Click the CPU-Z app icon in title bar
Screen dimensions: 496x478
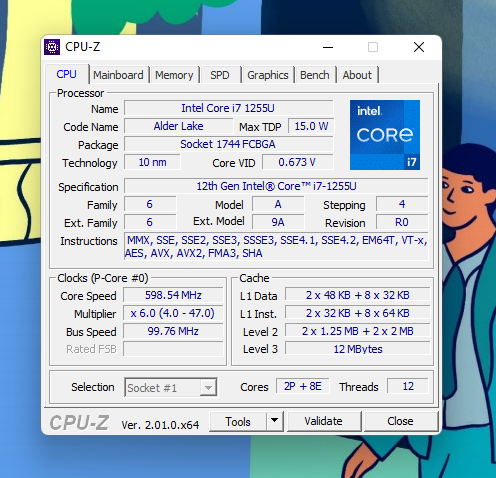point(52,47)
